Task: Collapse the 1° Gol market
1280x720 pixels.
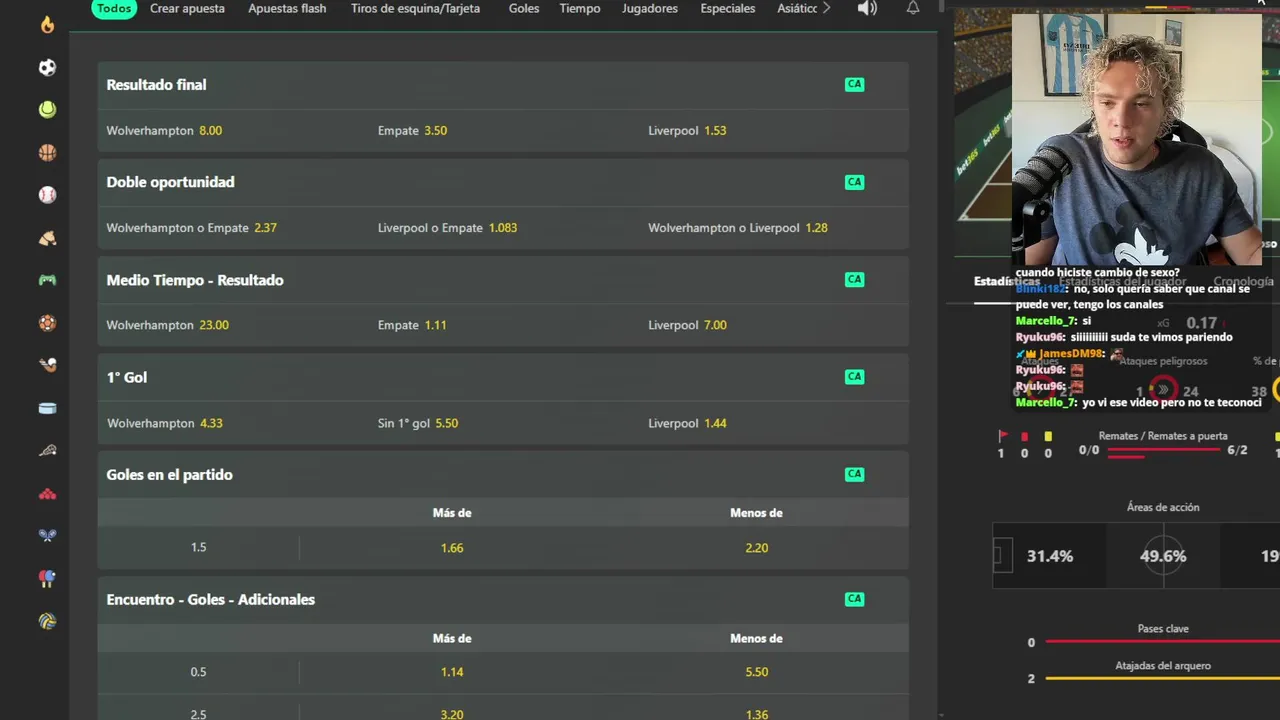Action: 503,377
